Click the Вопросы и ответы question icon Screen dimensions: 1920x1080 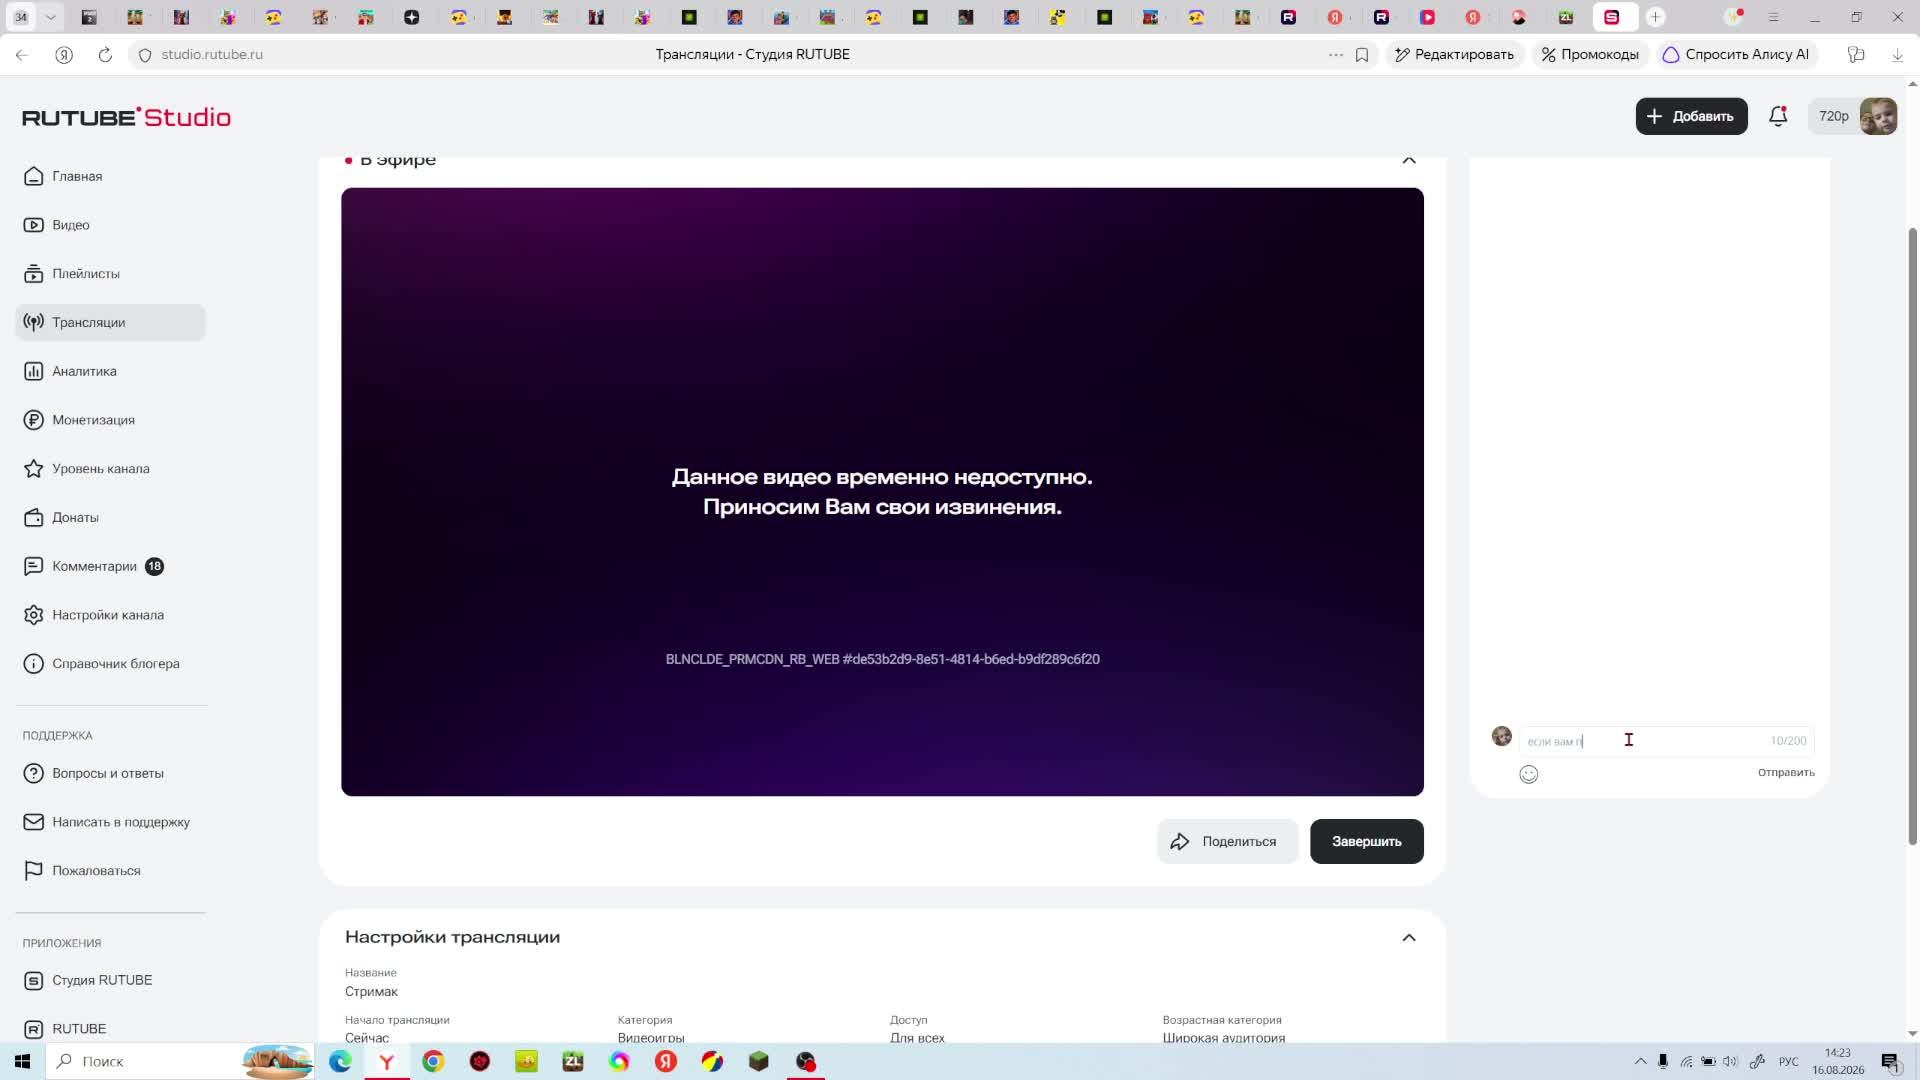(33, 773)
